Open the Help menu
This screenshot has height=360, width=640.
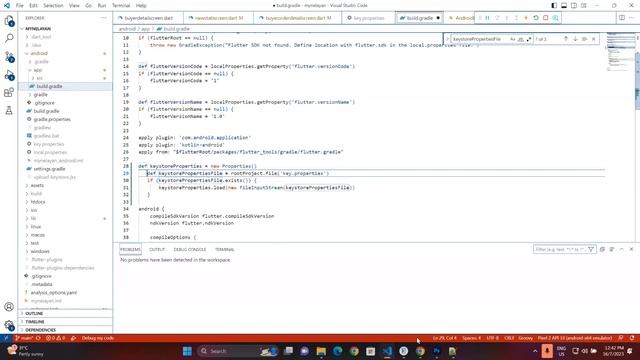coord(141,6)
